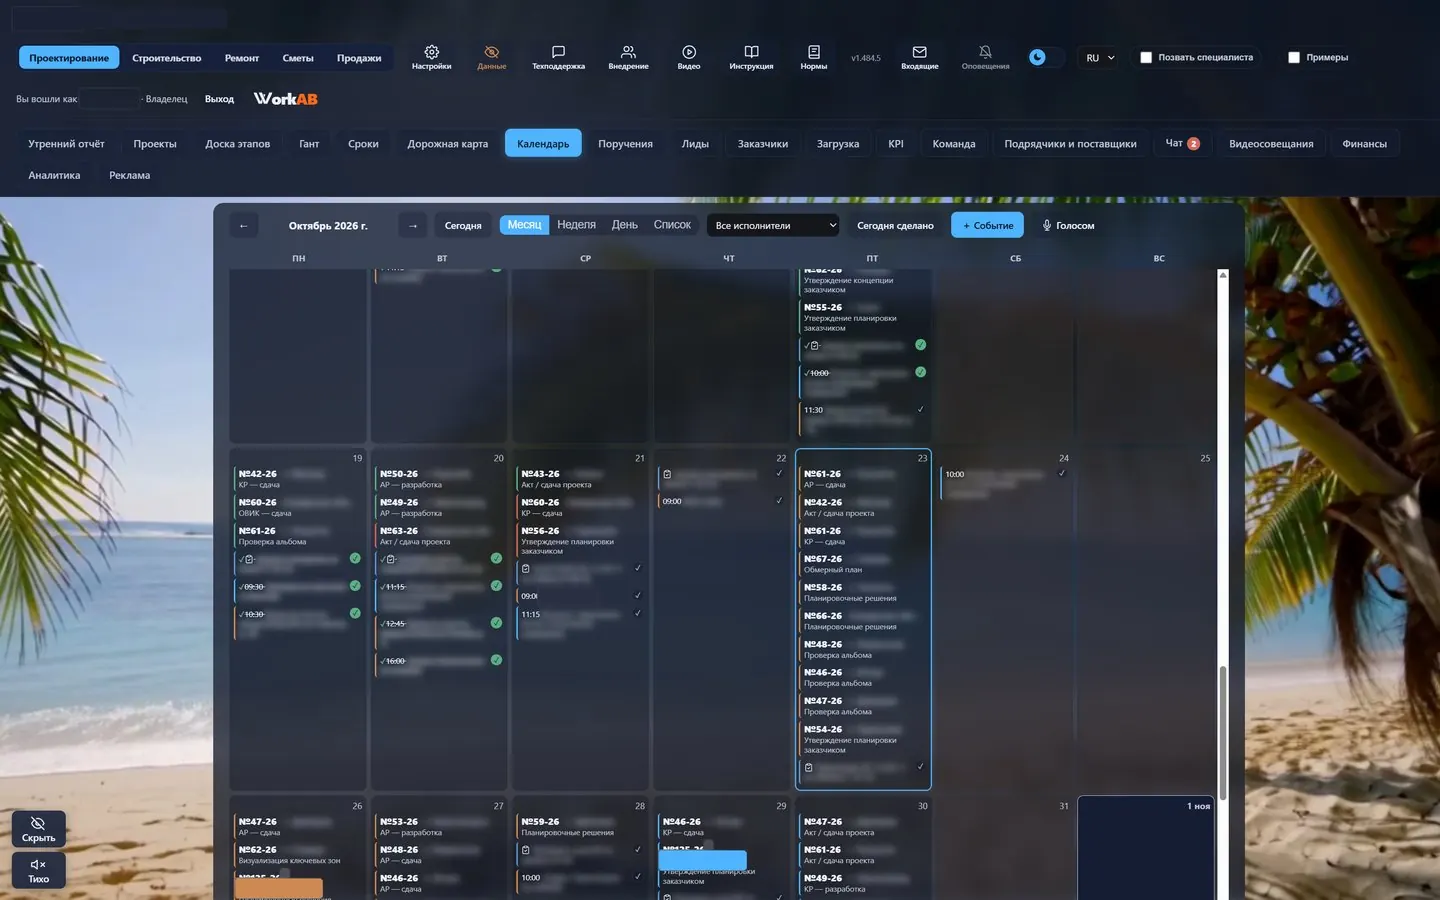Click the calendar vertical scrollbar thumb

click(x=1222, y=732)
